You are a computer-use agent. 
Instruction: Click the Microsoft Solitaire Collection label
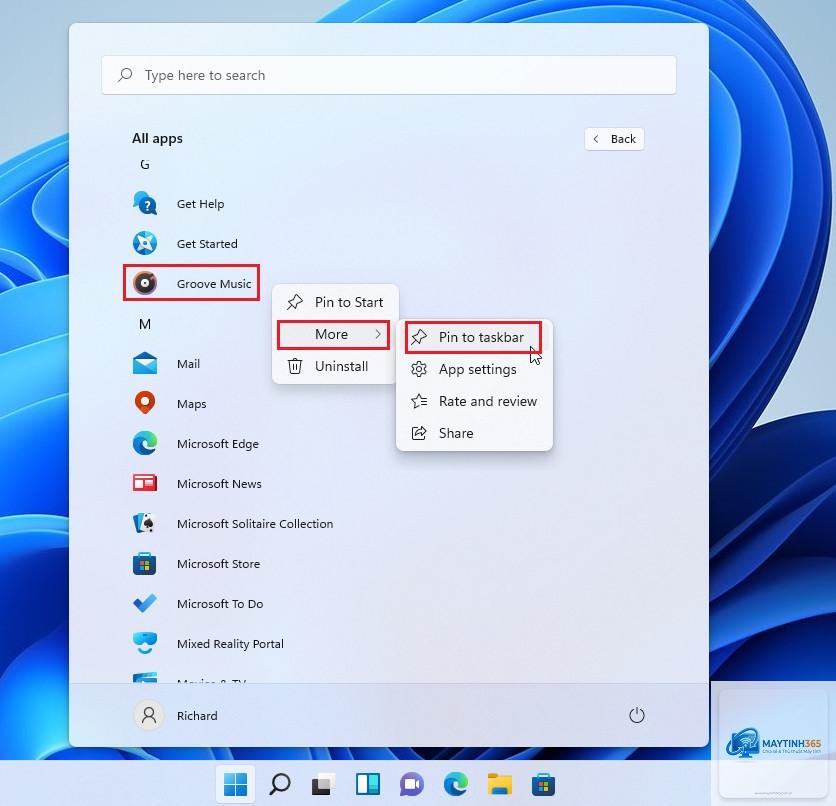pyautogui.click(x=255, y=523)
